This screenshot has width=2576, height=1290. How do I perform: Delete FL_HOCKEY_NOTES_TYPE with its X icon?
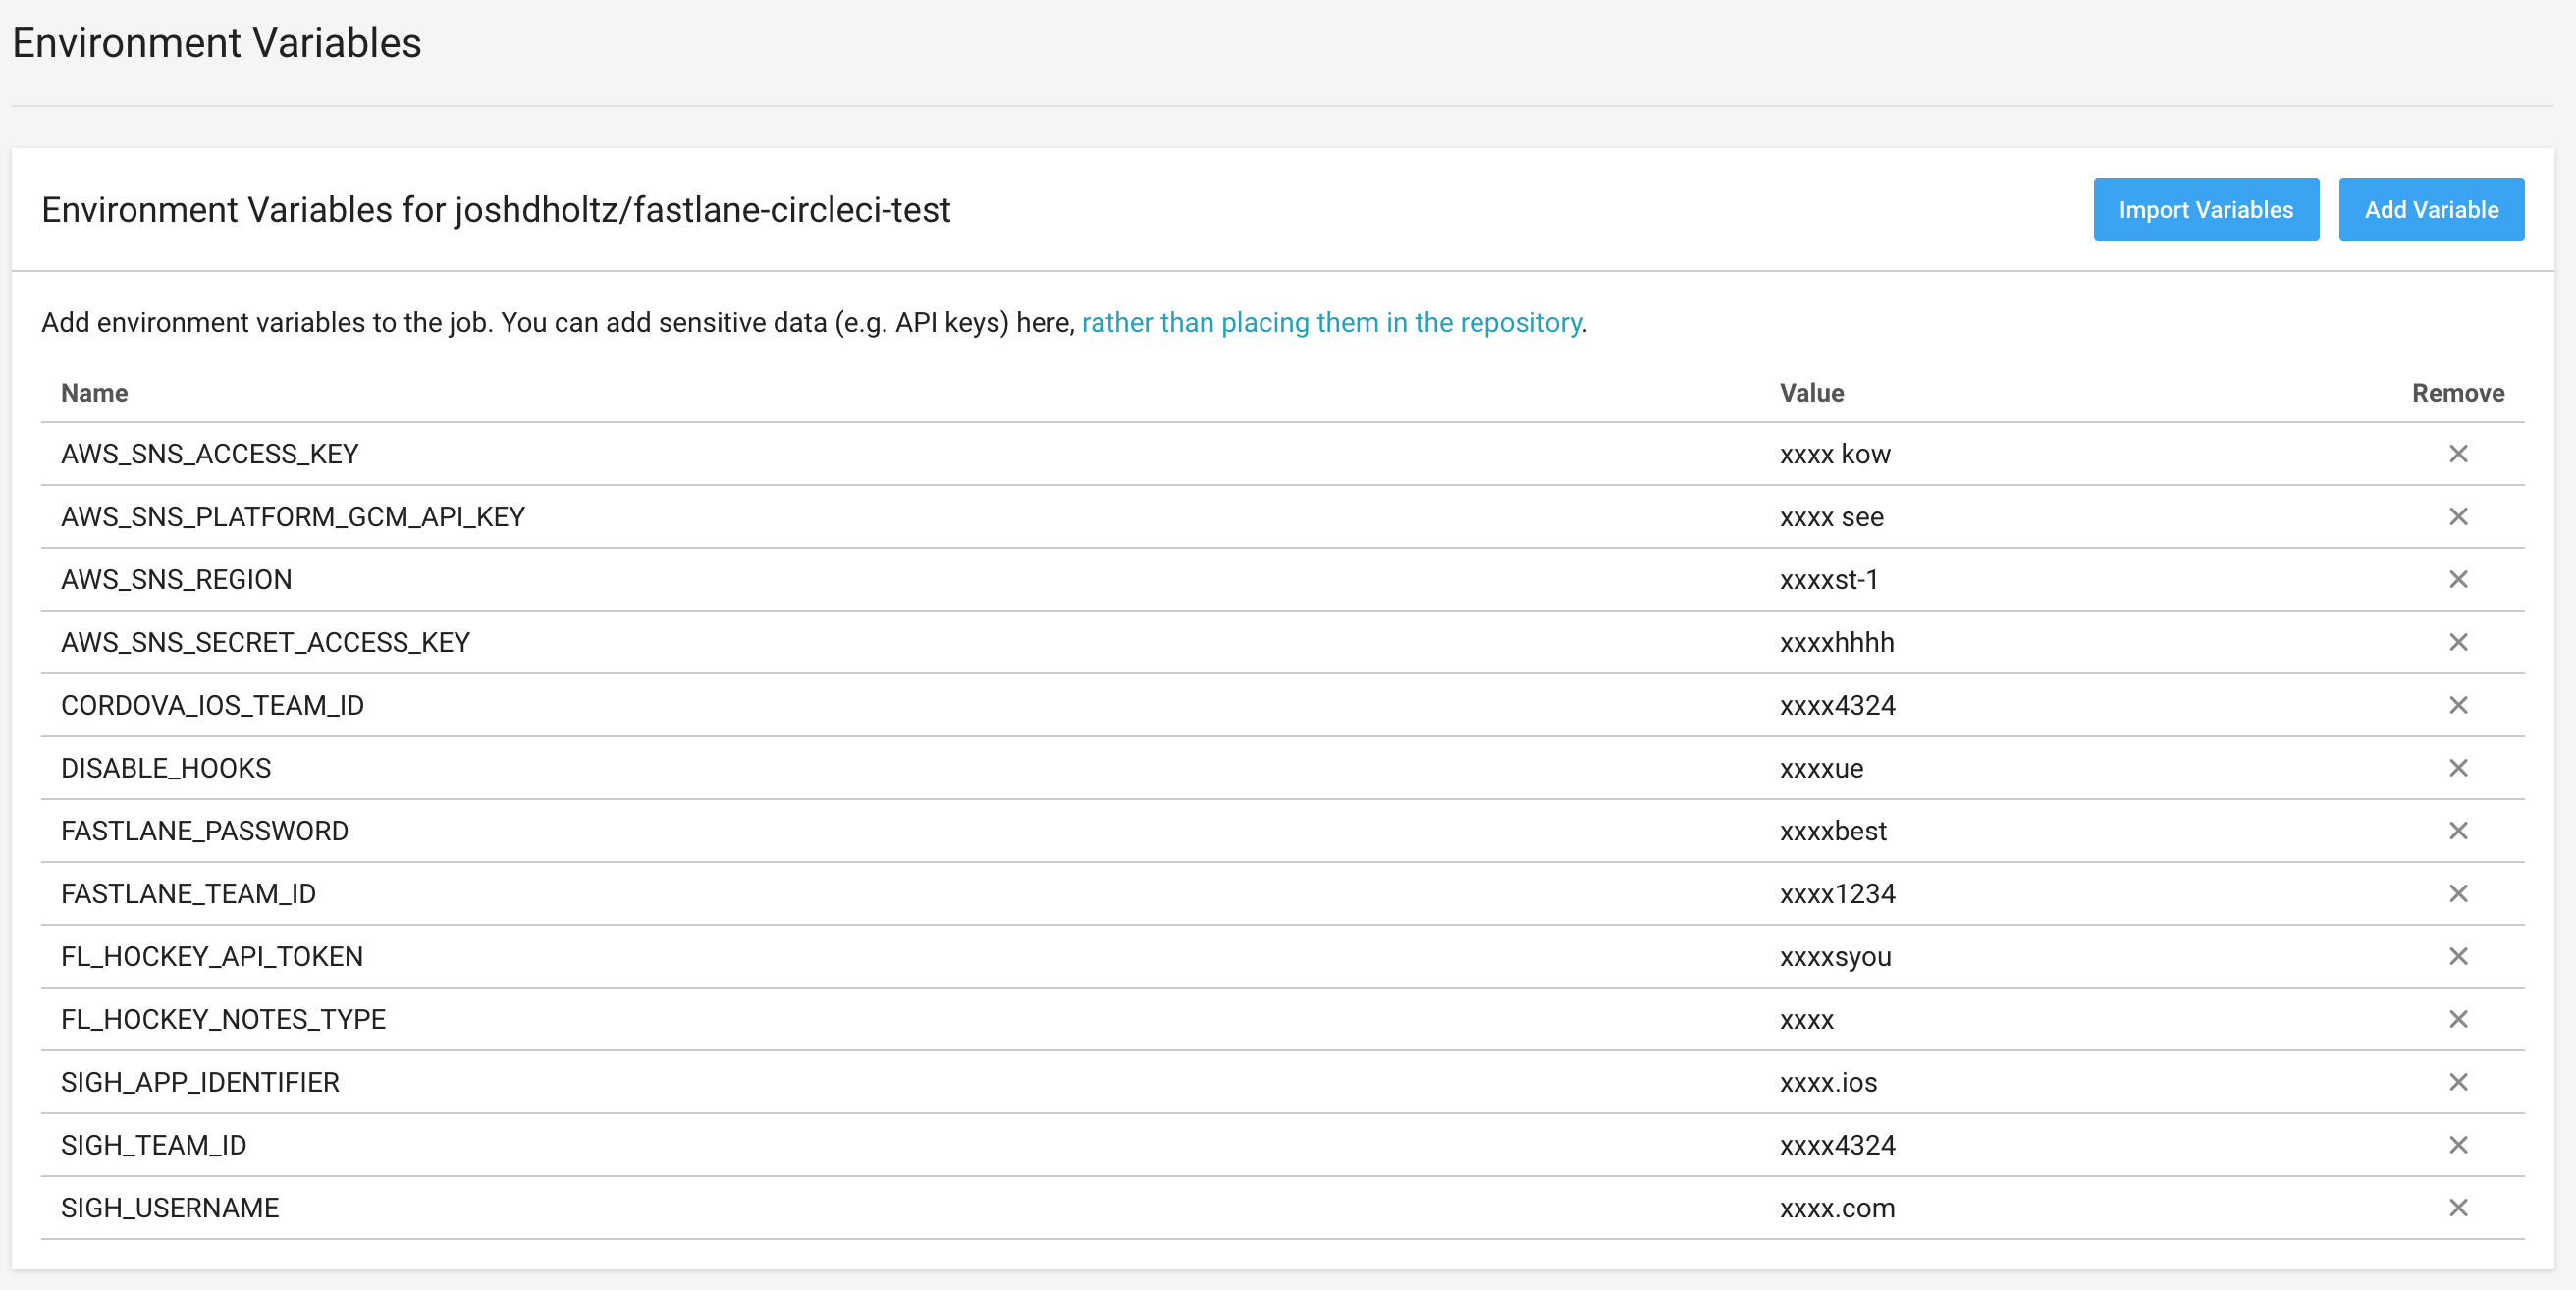2458,1019
